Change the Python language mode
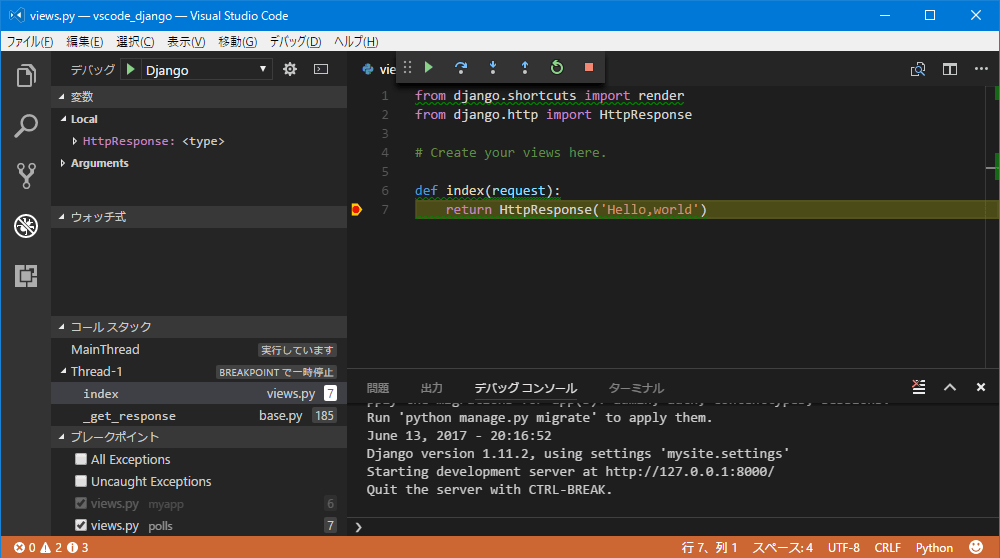The width and height of the screenshot is (1000, 558). (x=934, y=548)
